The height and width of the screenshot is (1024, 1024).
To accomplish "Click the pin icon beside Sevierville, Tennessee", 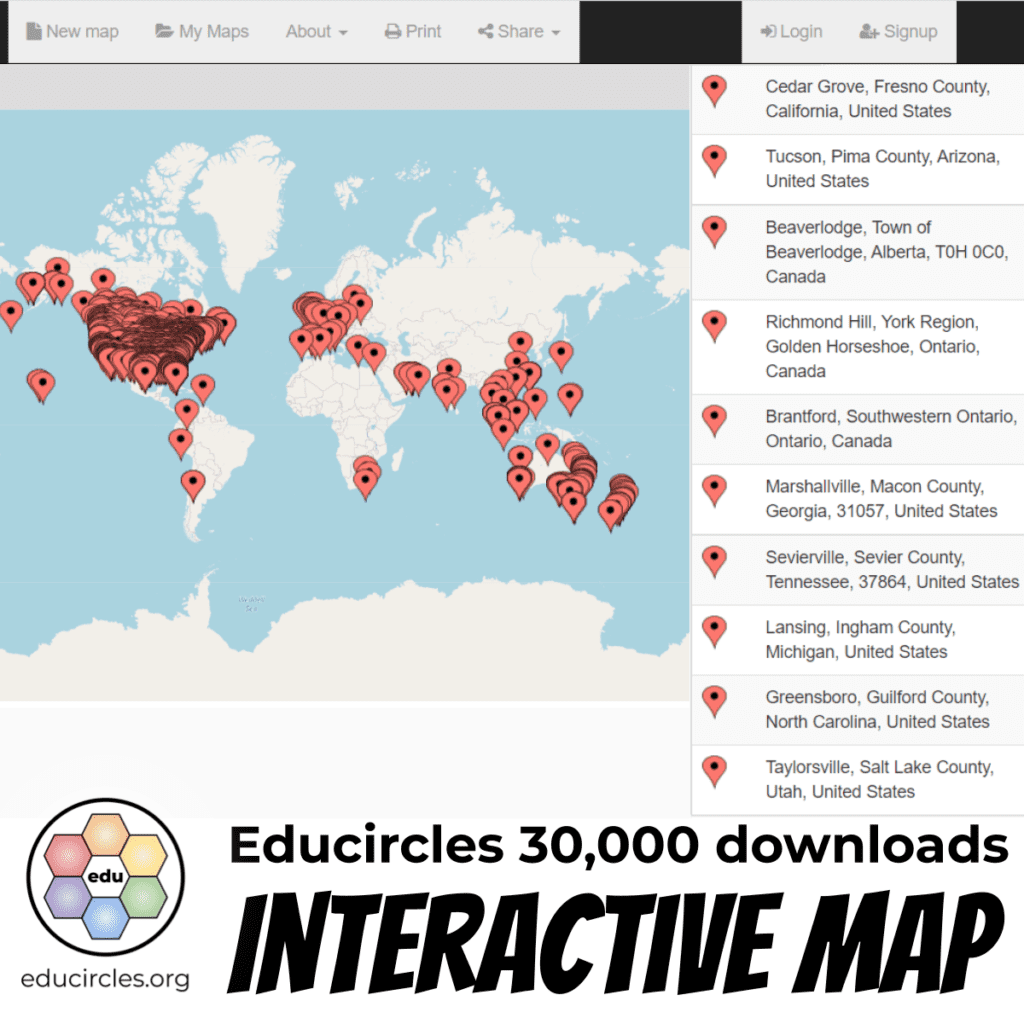I will pos(714,561).
